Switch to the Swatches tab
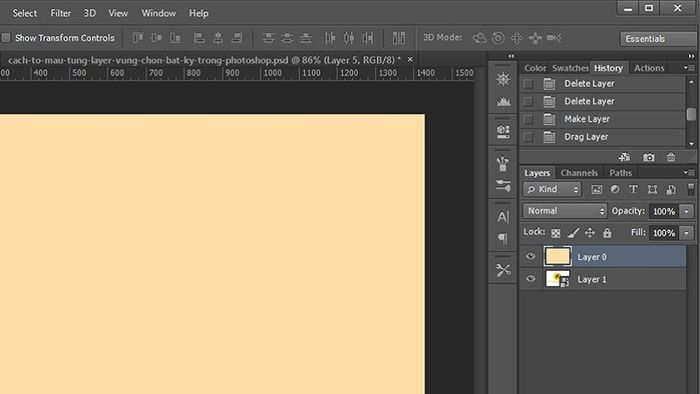This screenshot has width=700, height=394. pos(570,68)
